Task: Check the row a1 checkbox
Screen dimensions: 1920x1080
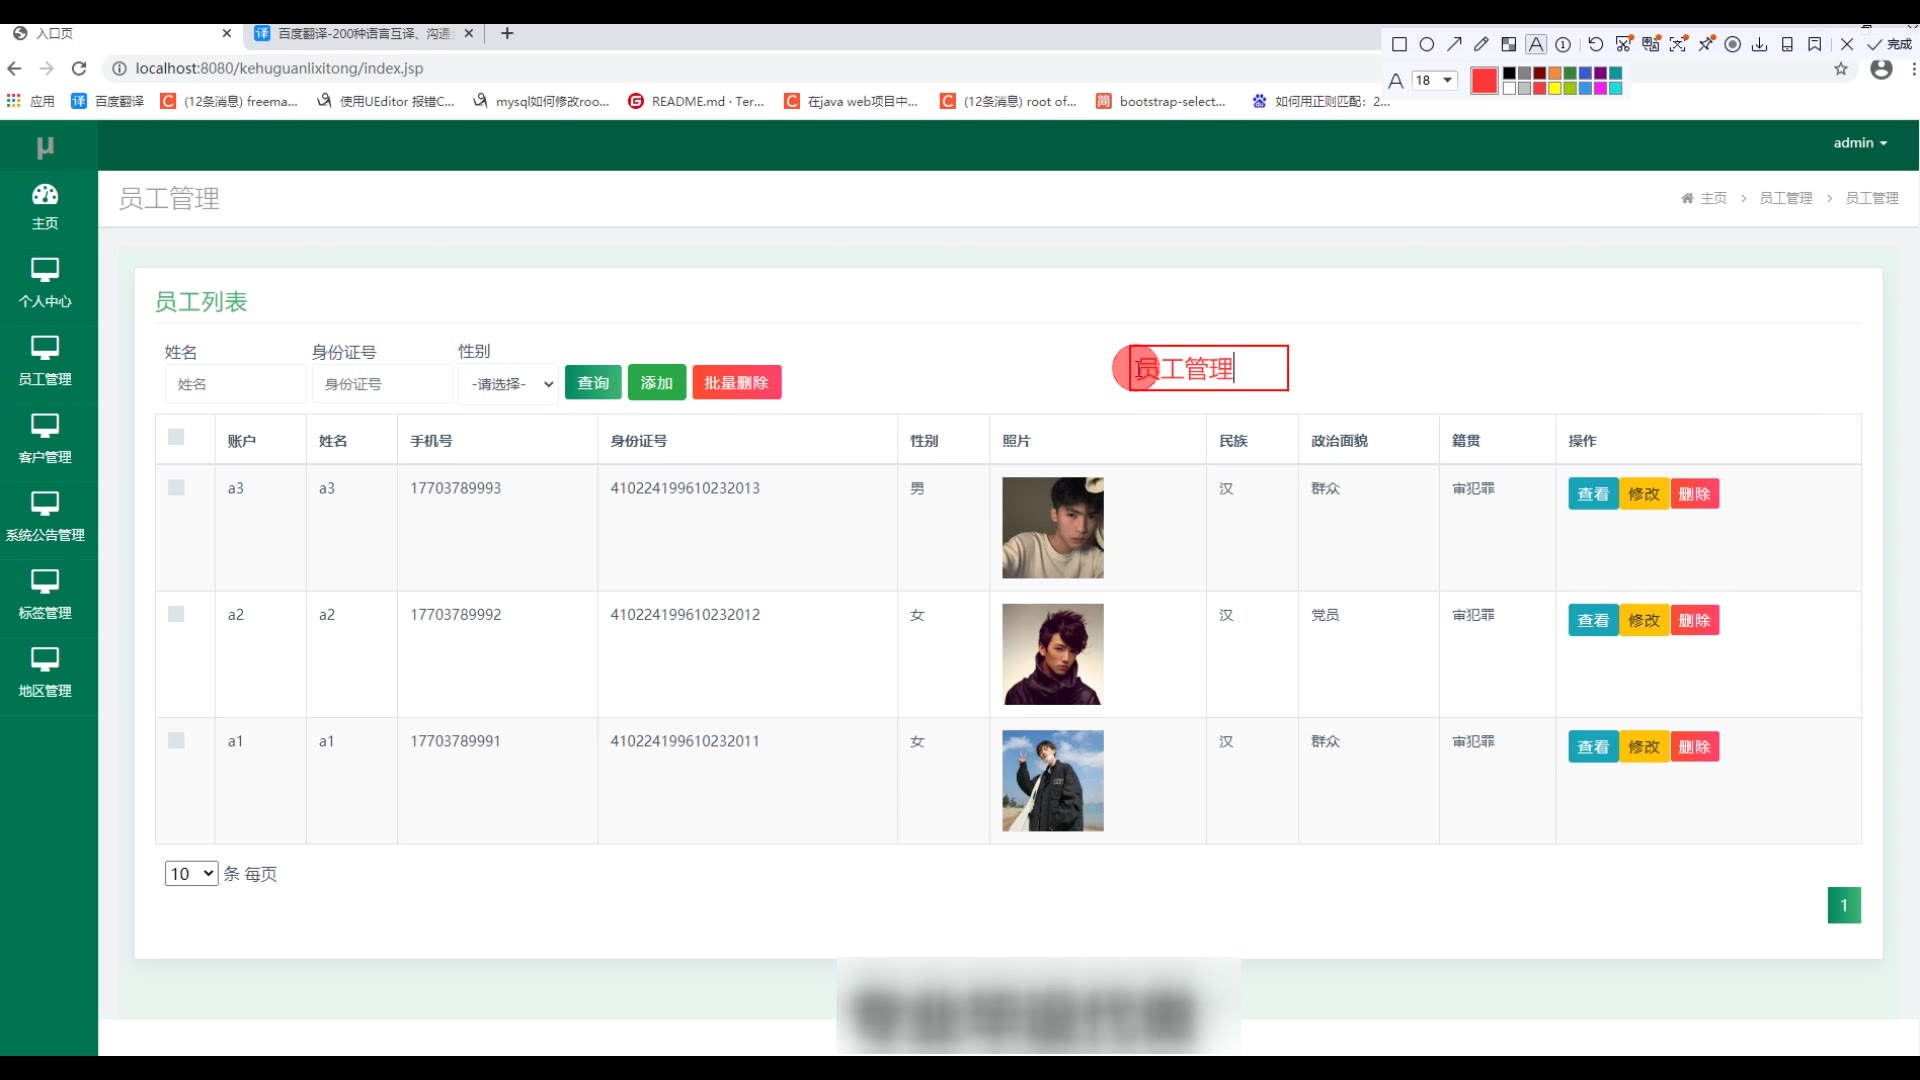Action: pos(176,741)
